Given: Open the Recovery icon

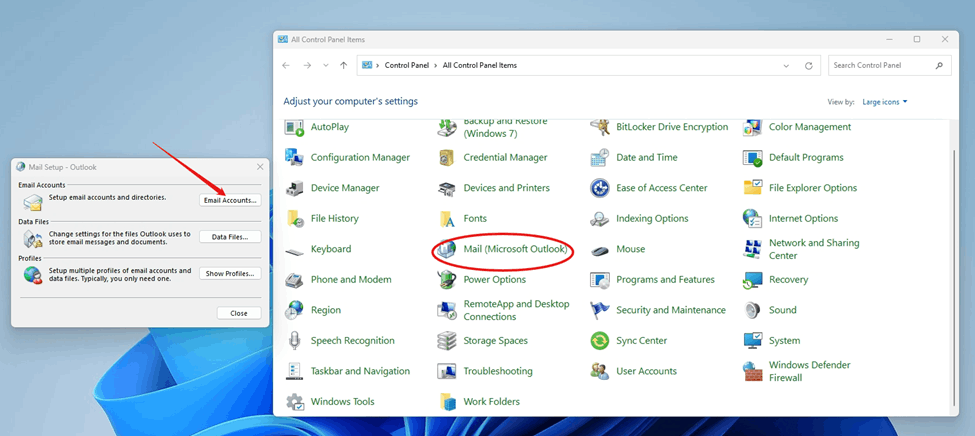Looking at the screenshot, I should pyautogui.click(x=753, y=279).
